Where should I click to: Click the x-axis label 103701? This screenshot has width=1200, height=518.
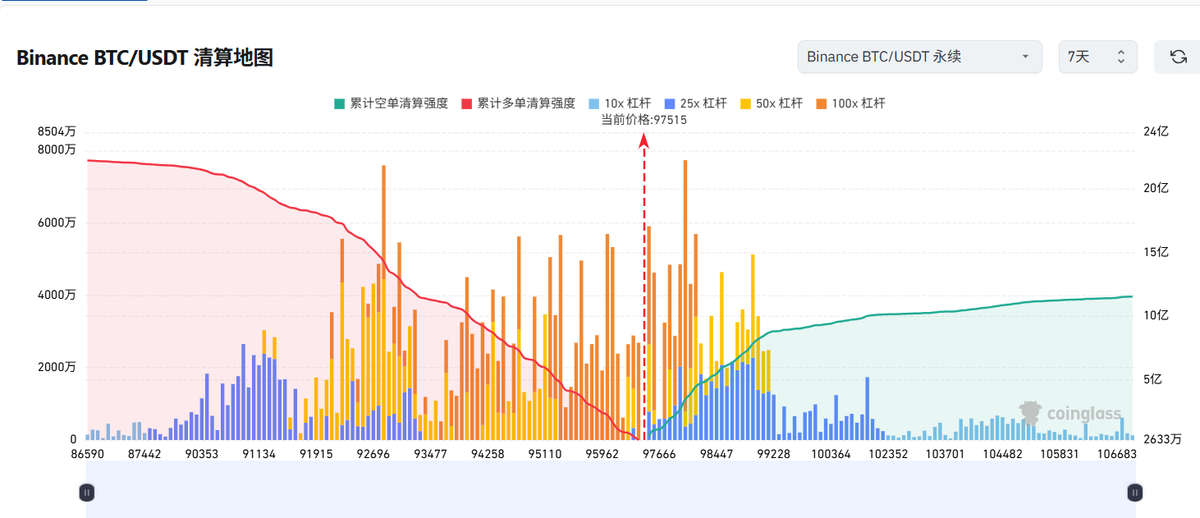946,453
